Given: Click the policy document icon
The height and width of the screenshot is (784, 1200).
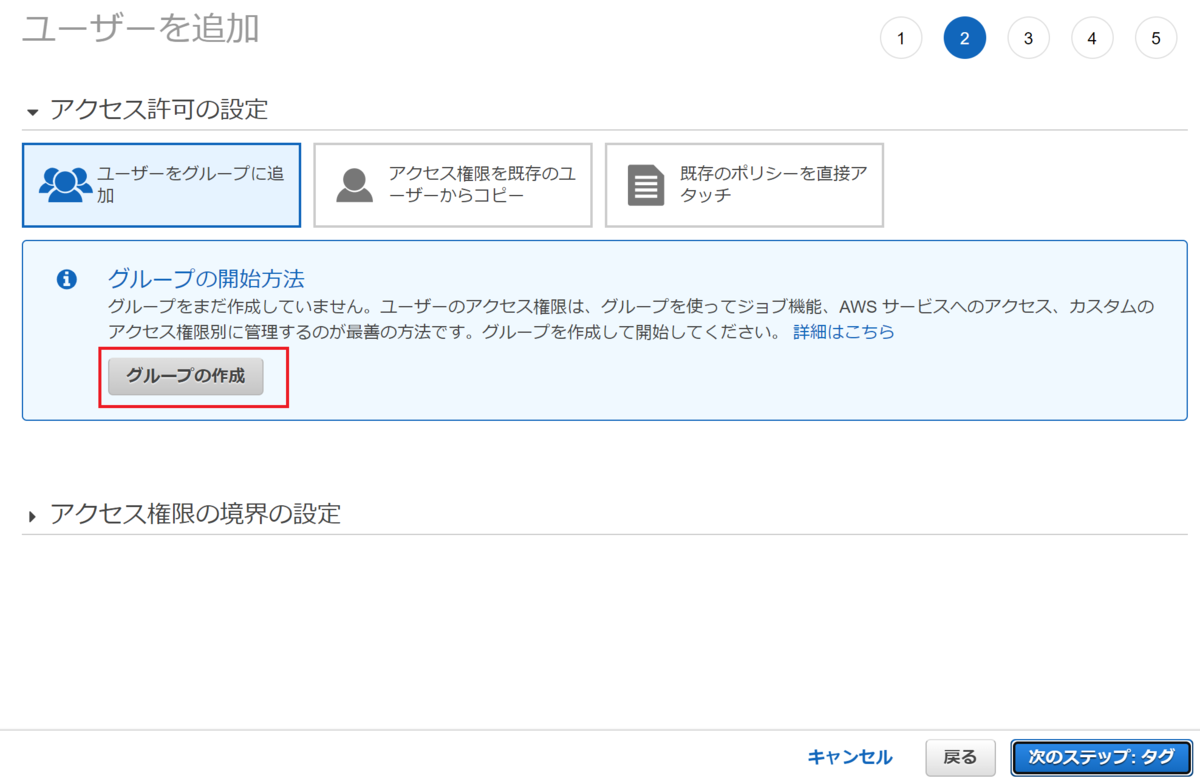Looking at the screenshot, I should 646,185.
